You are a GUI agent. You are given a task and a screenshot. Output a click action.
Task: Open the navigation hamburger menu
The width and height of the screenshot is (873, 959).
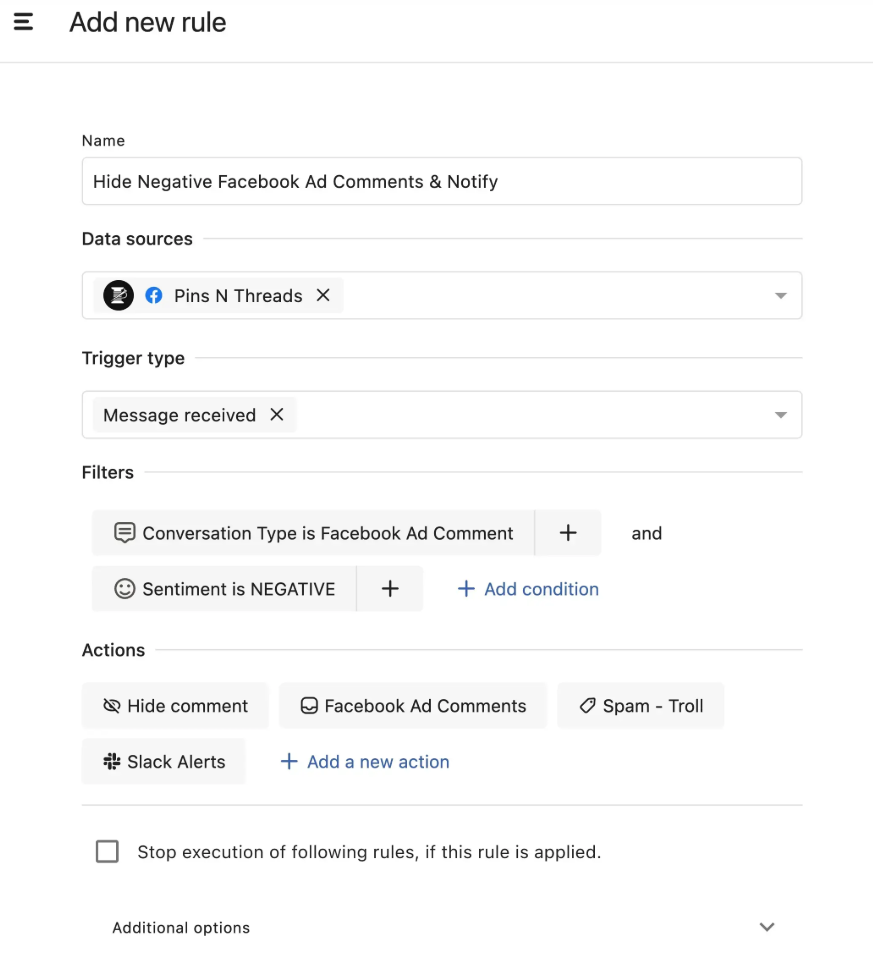pyautogui.click(x=23, y=22)
